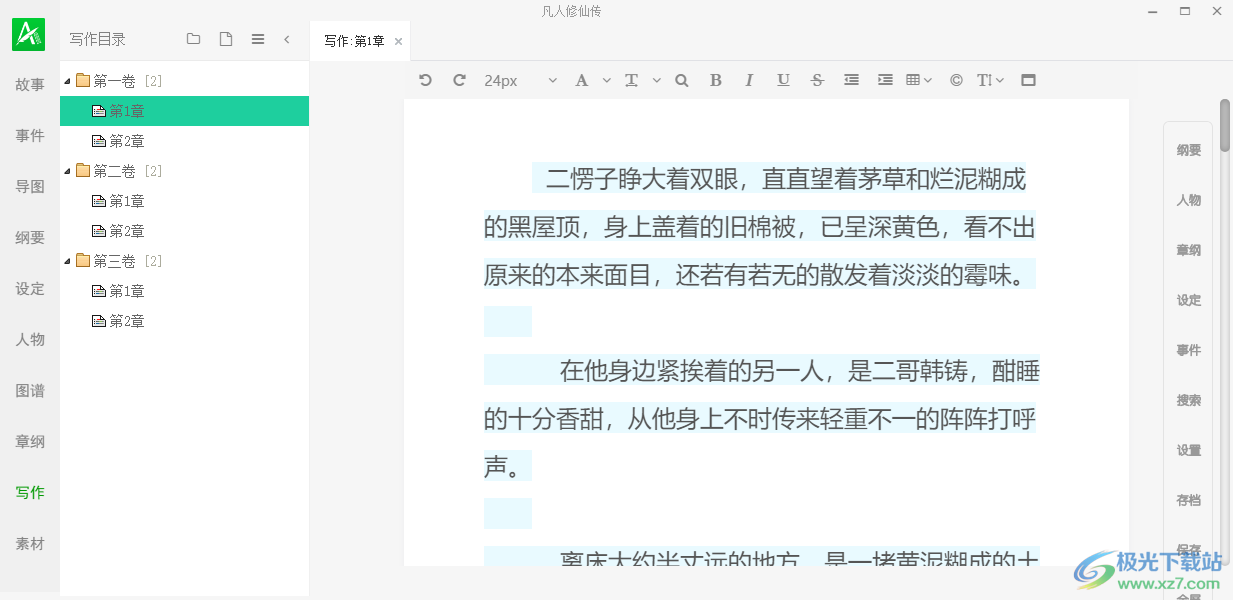1233x600 pixels.
Task: Open 图谱 in left sidebar
Action: click(30, 391)
